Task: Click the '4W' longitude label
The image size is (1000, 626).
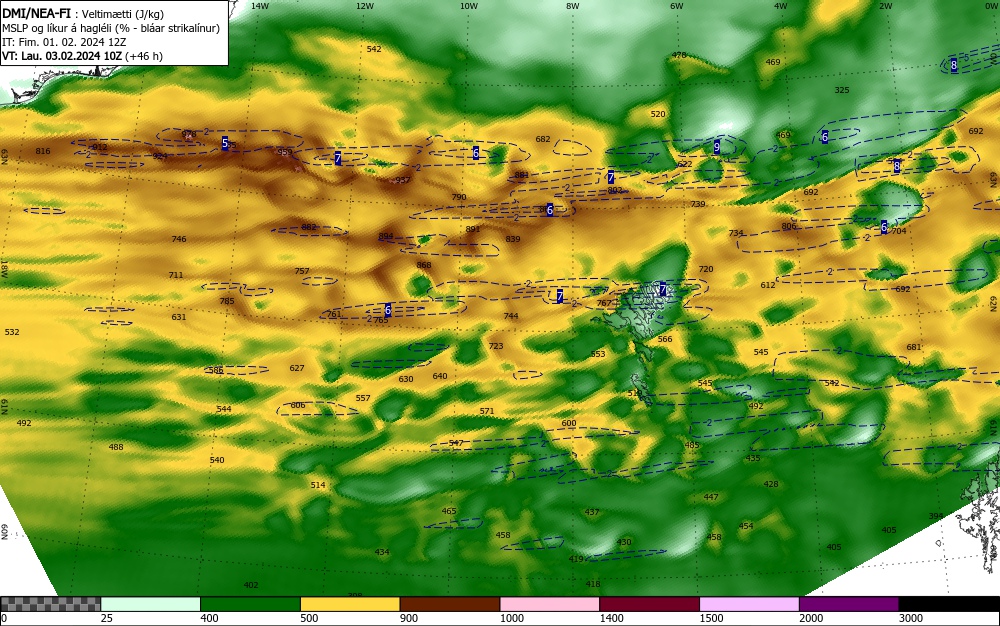Action: [781, 6]
